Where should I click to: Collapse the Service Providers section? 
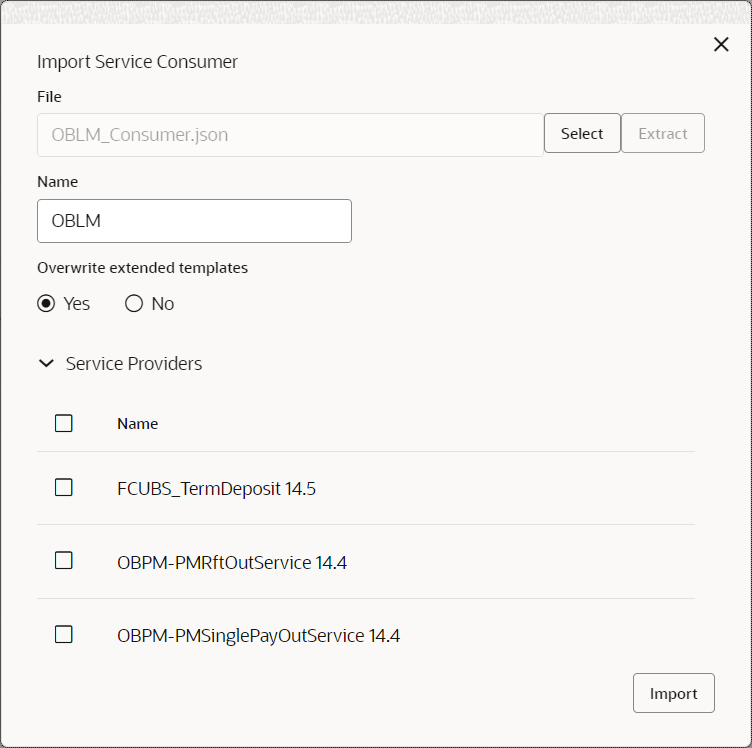click(x=46, y=363)
